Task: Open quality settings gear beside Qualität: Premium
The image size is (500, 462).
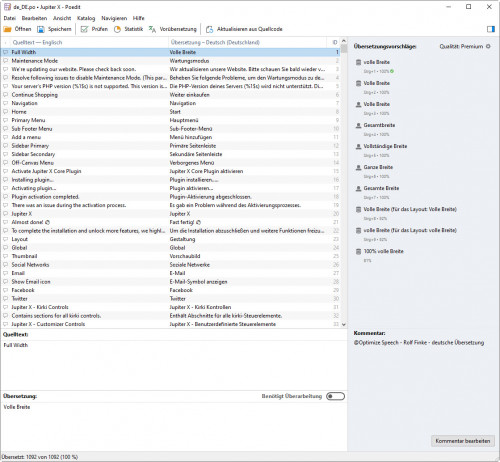Action: tap(488, 46)
